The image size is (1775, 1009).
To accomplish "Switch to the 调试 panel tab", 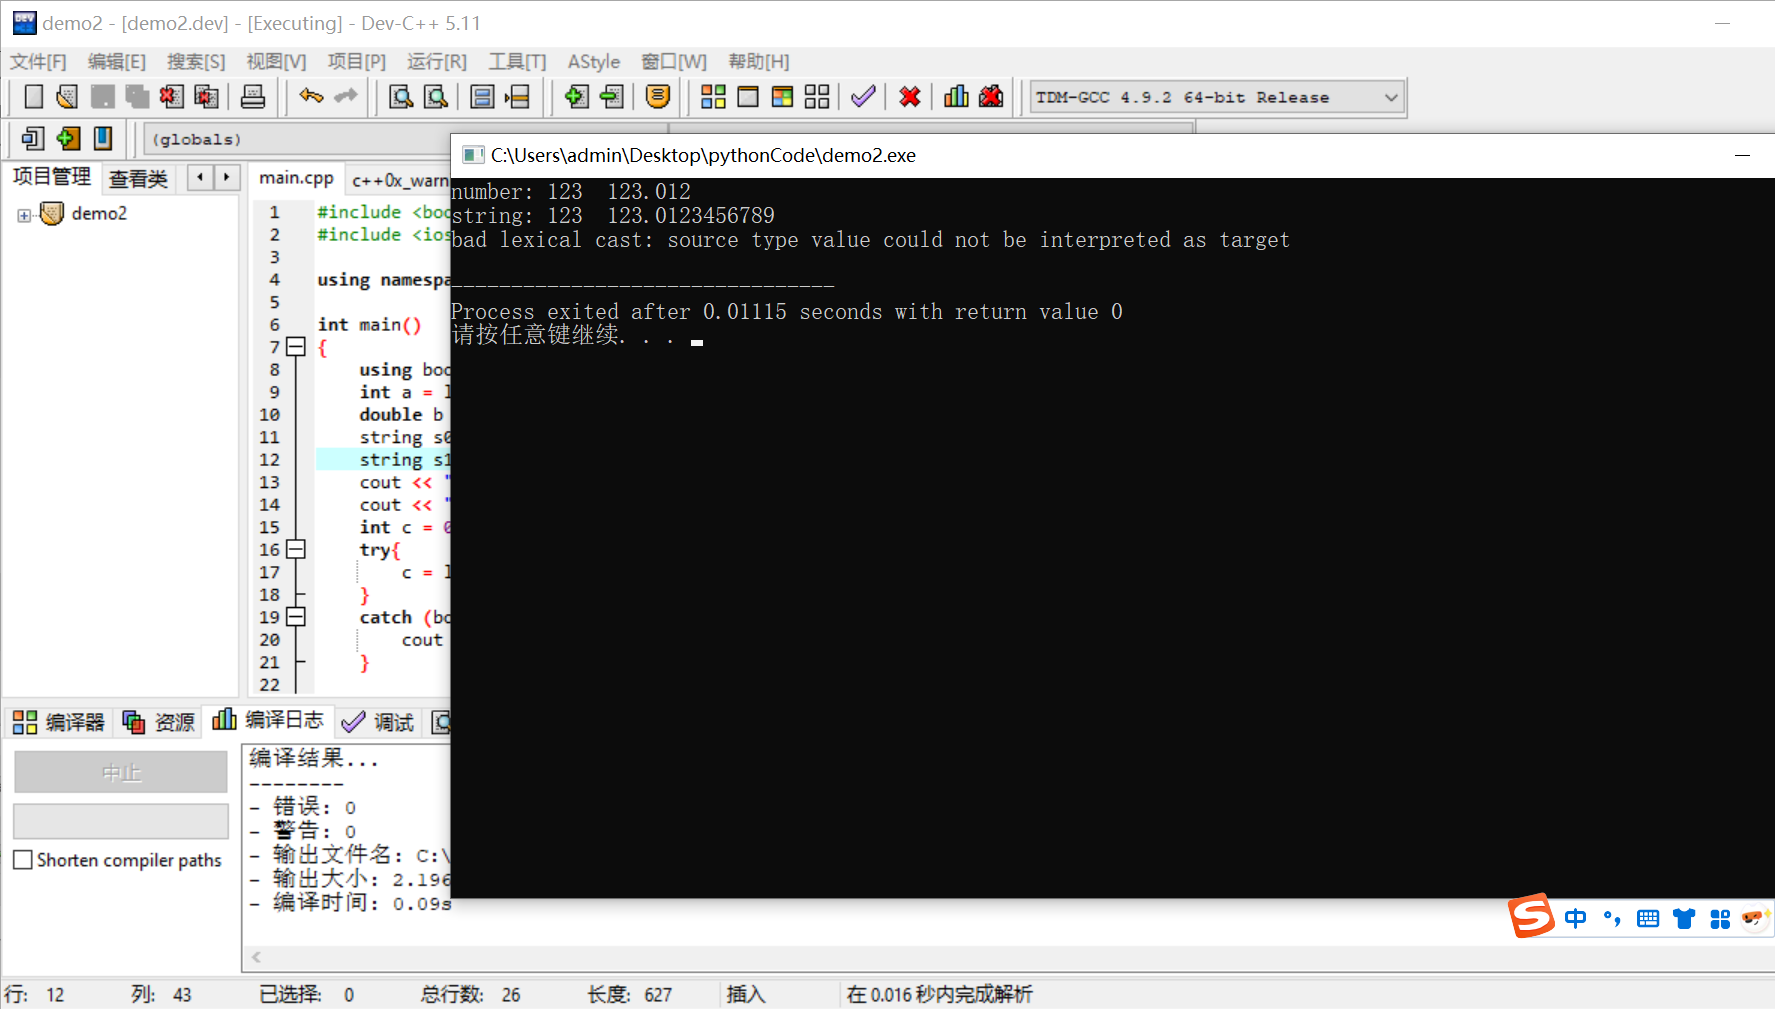I will tap(391, 722).
